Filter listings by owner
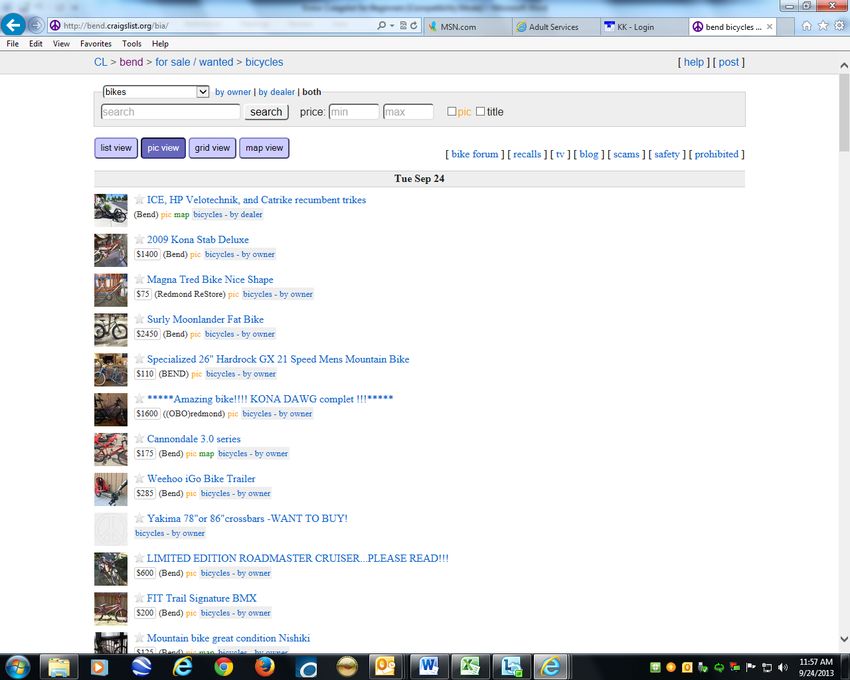Screen dimensions: 850x680 click(x=233, y=92)
